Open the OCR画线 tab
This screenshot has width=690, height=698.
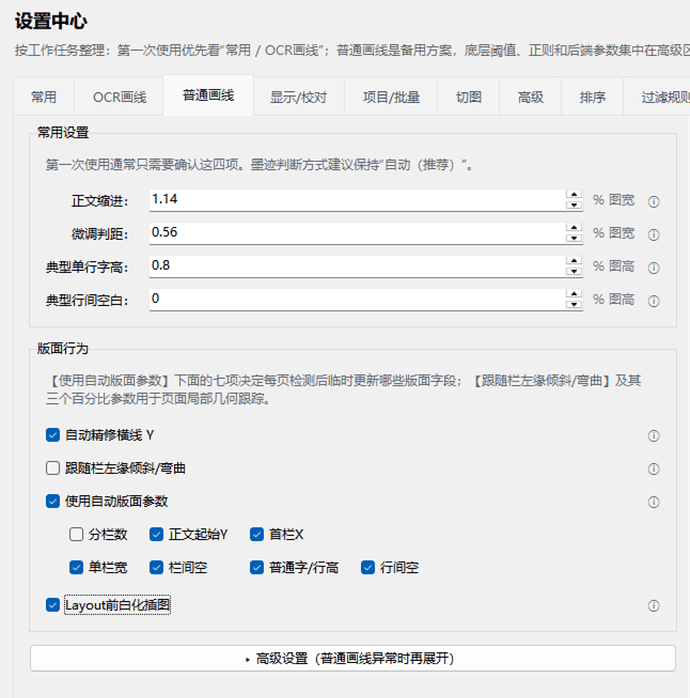pyautogui.click(x=119, y=97)
